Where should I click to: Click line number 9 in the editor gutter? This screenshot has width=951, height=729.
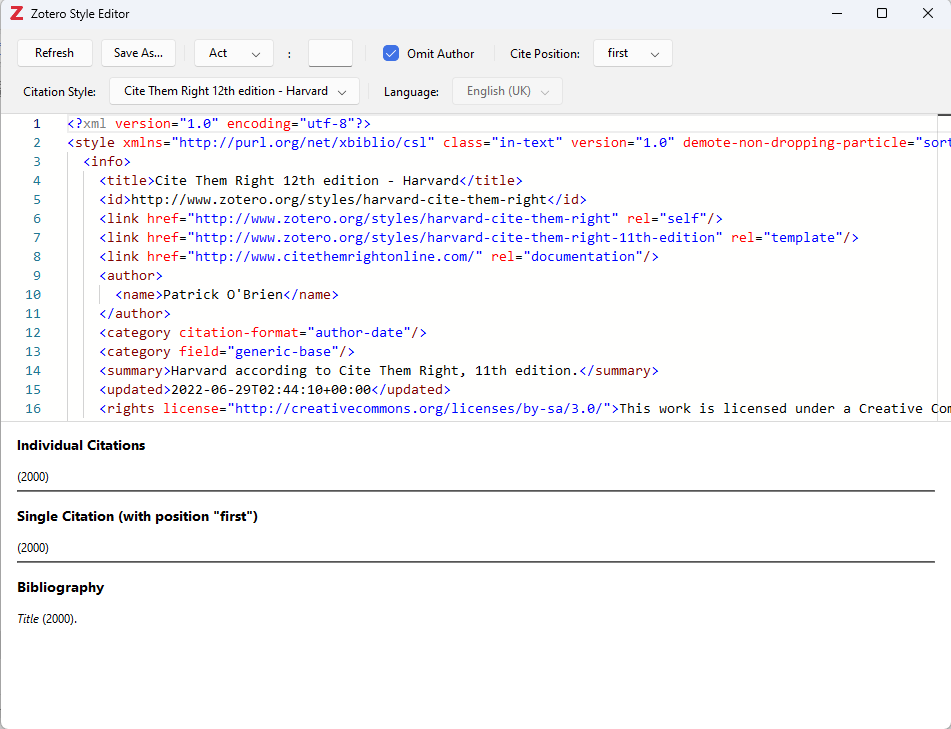36,275
